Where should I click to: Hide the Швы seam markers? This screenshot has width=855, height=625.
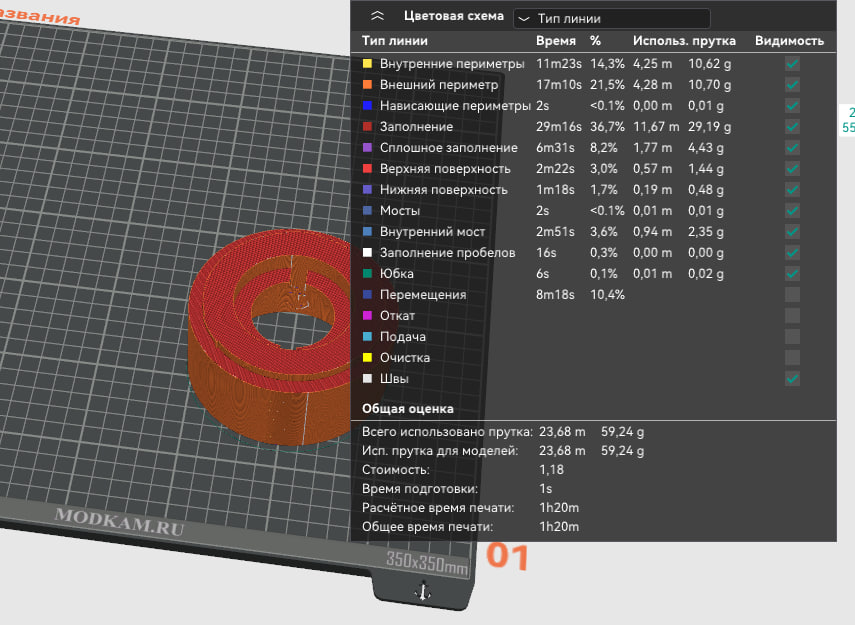(x=792, y=378)
